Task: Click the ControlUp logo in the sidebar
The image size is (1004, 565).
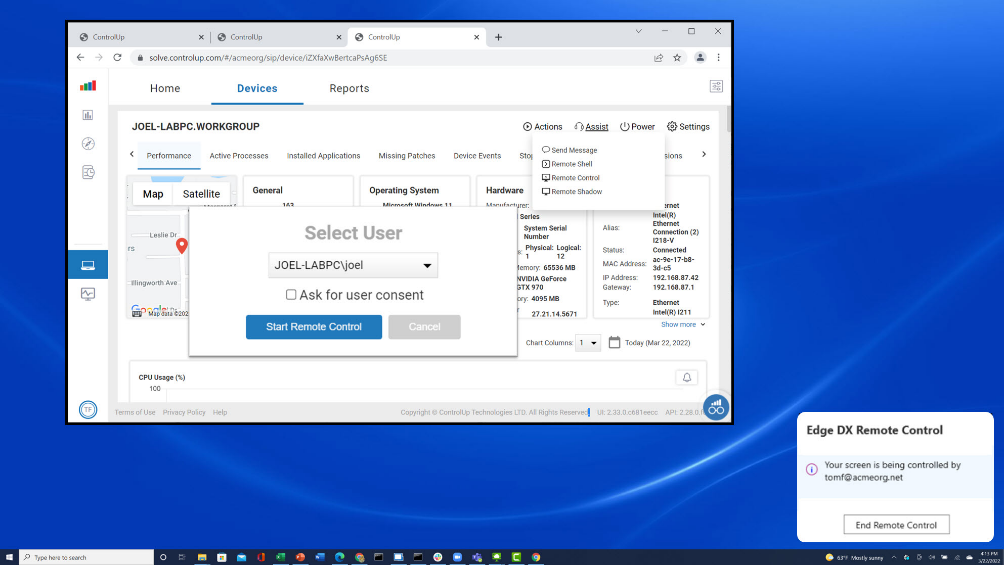Action: [x=88, y=86]
